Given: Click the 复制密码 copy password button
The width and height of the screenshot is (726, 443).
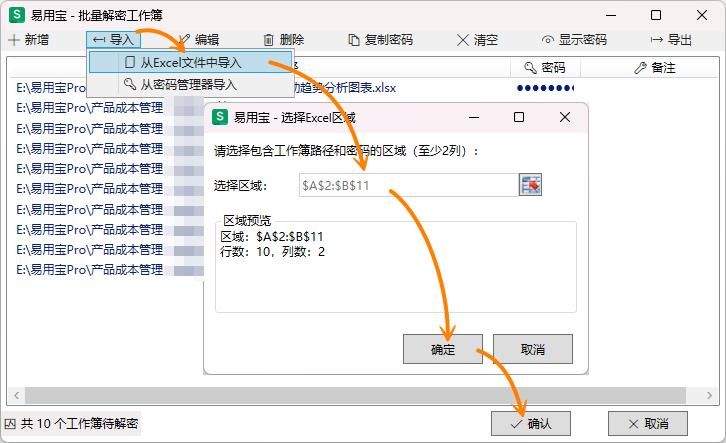Looking at the screenshot, I should pyautogui.click(x=380, y=40).
